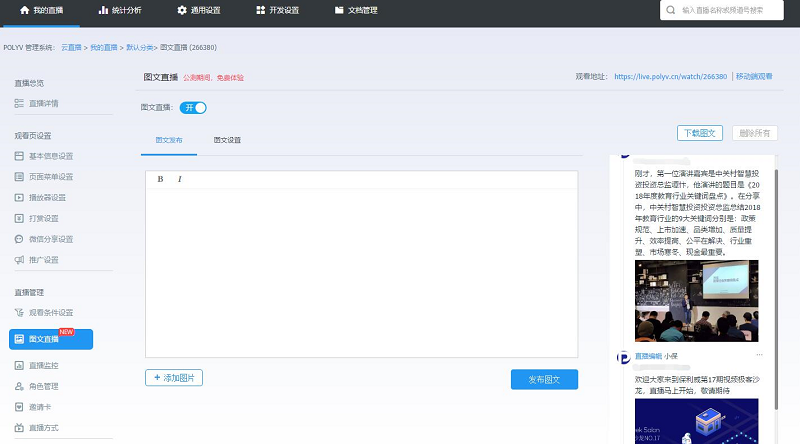Viewport: 800px width, 444px height.
Task: Click the italic I formatting icon
Action: coord(180,179)
